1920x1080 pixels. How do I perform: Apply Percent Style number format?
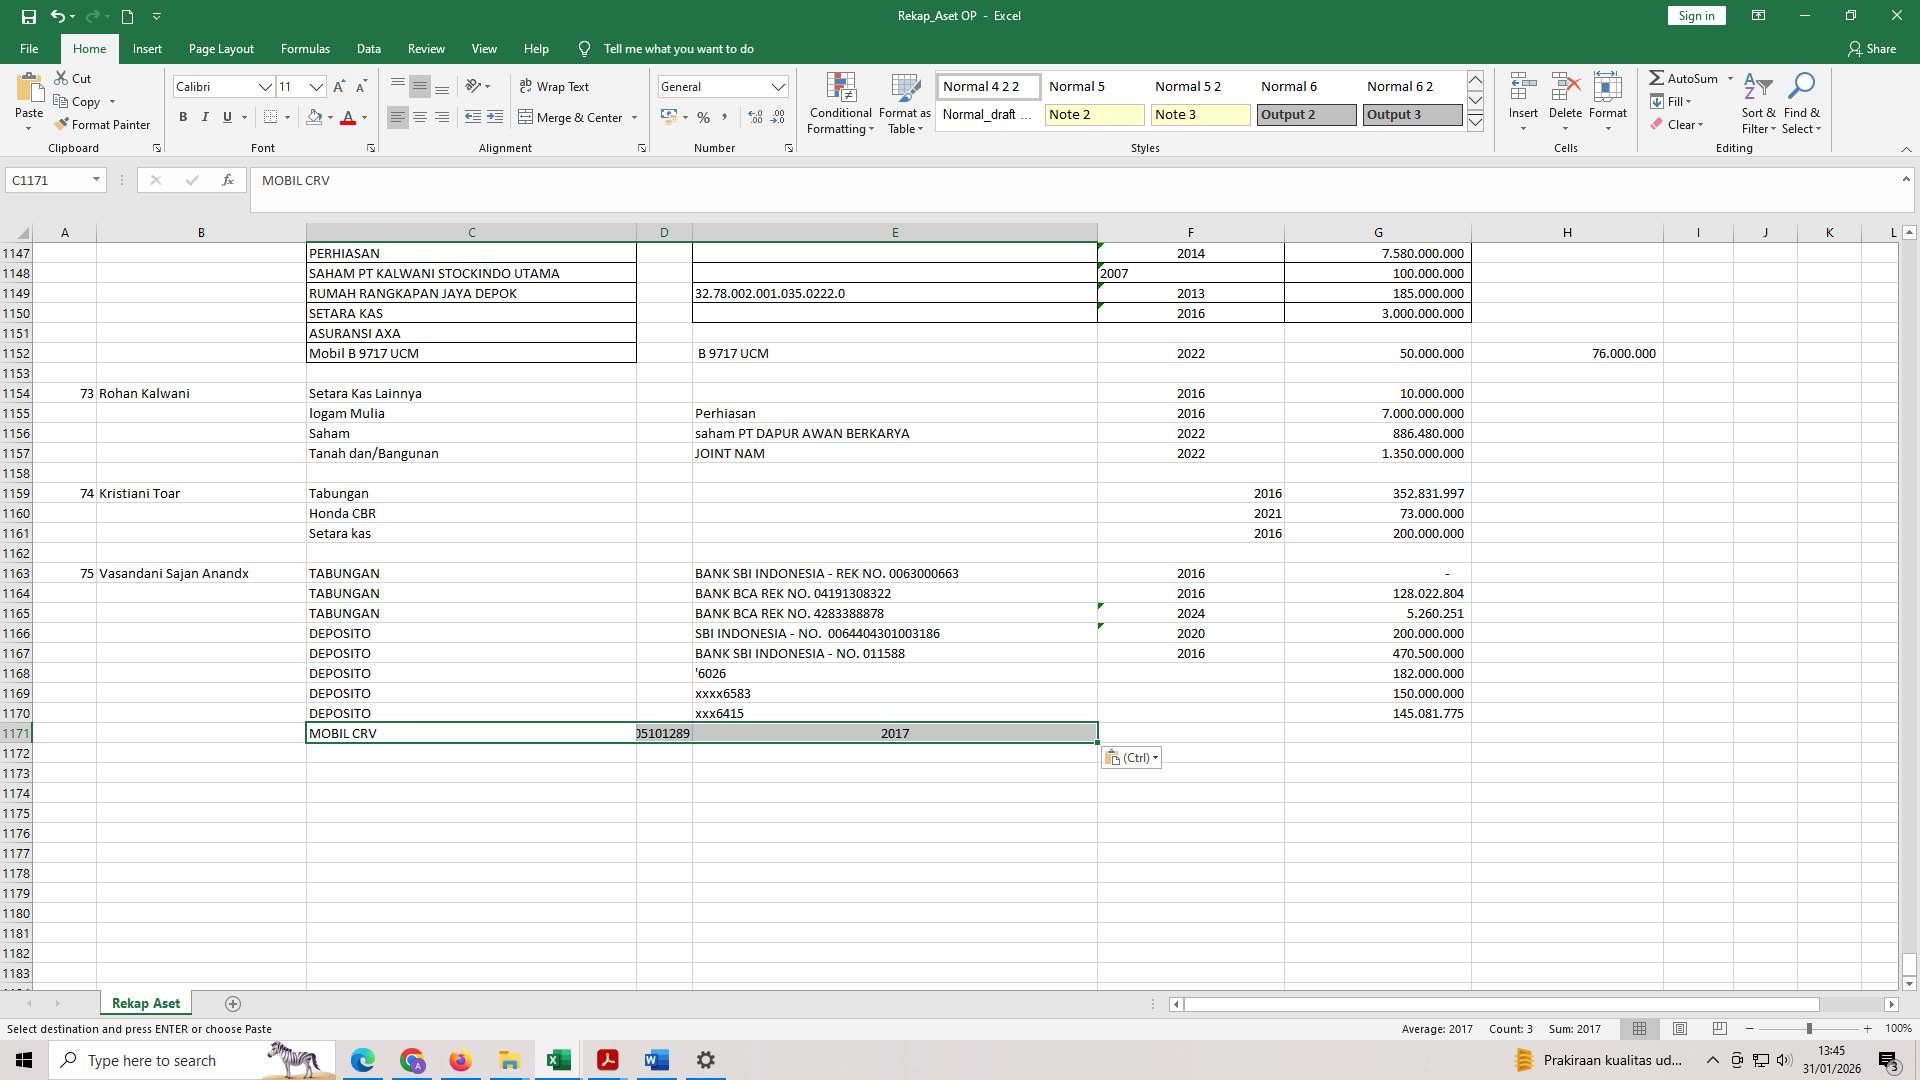pyautogui.click(x=703, y=117)
